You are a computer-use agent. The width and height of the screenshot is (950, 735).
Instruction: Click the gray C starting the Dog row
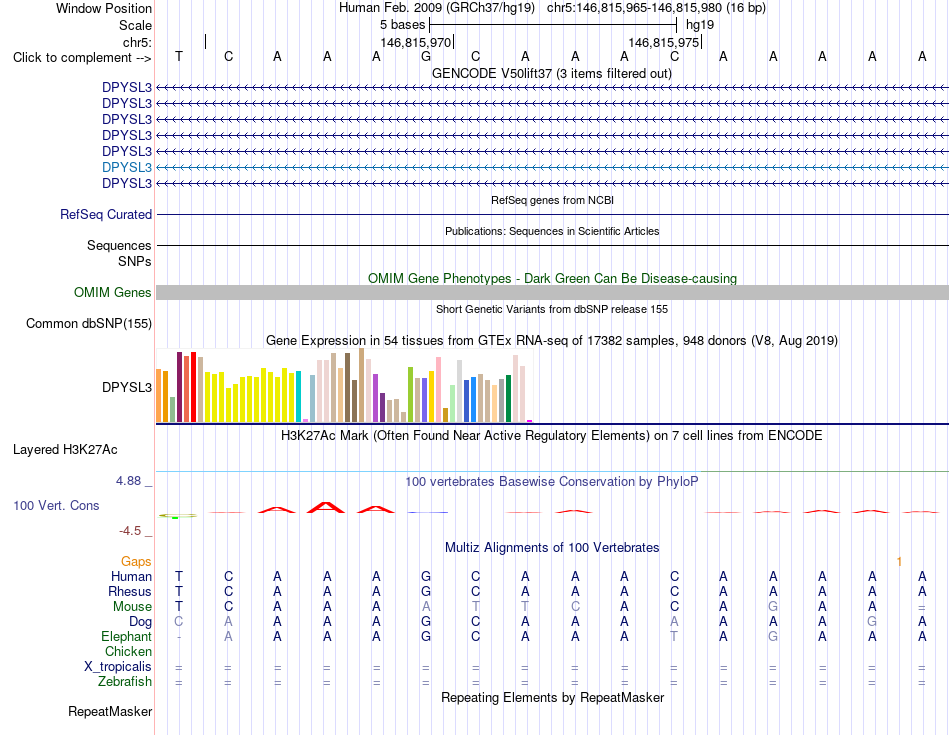pos(179,621)
